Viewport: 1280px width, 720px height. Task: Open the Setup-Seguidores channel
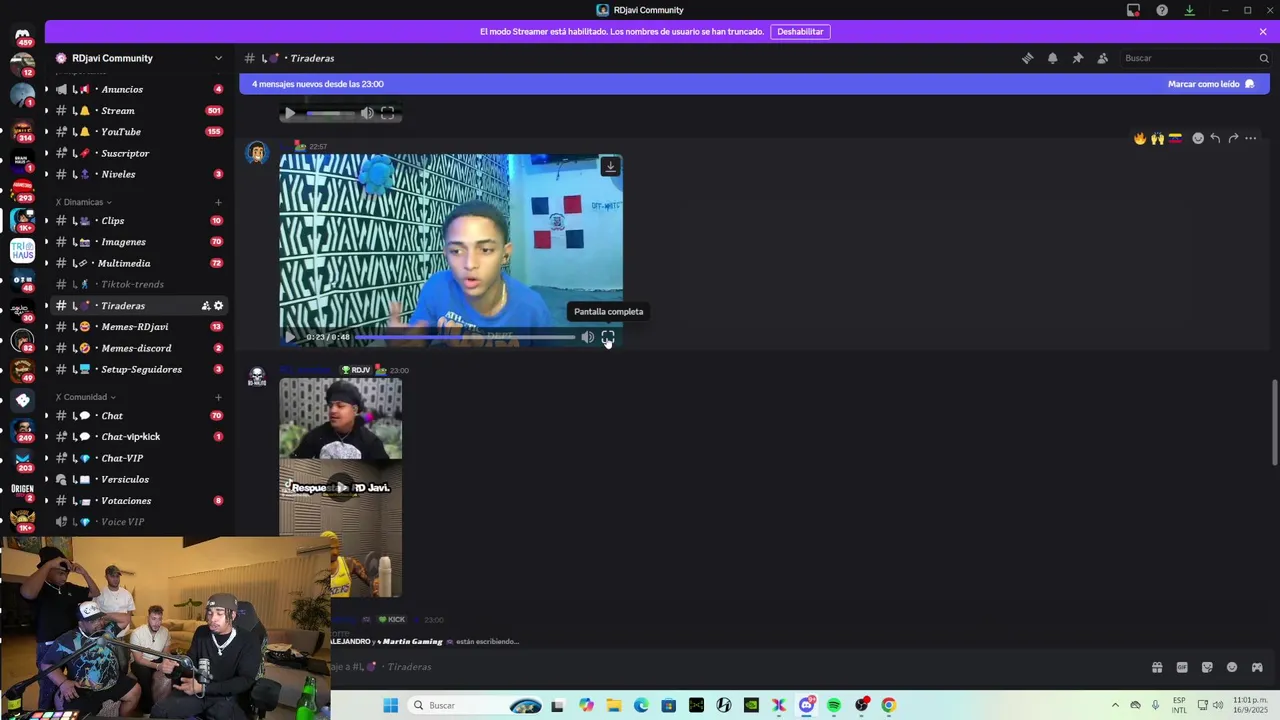tap(141, 369)
